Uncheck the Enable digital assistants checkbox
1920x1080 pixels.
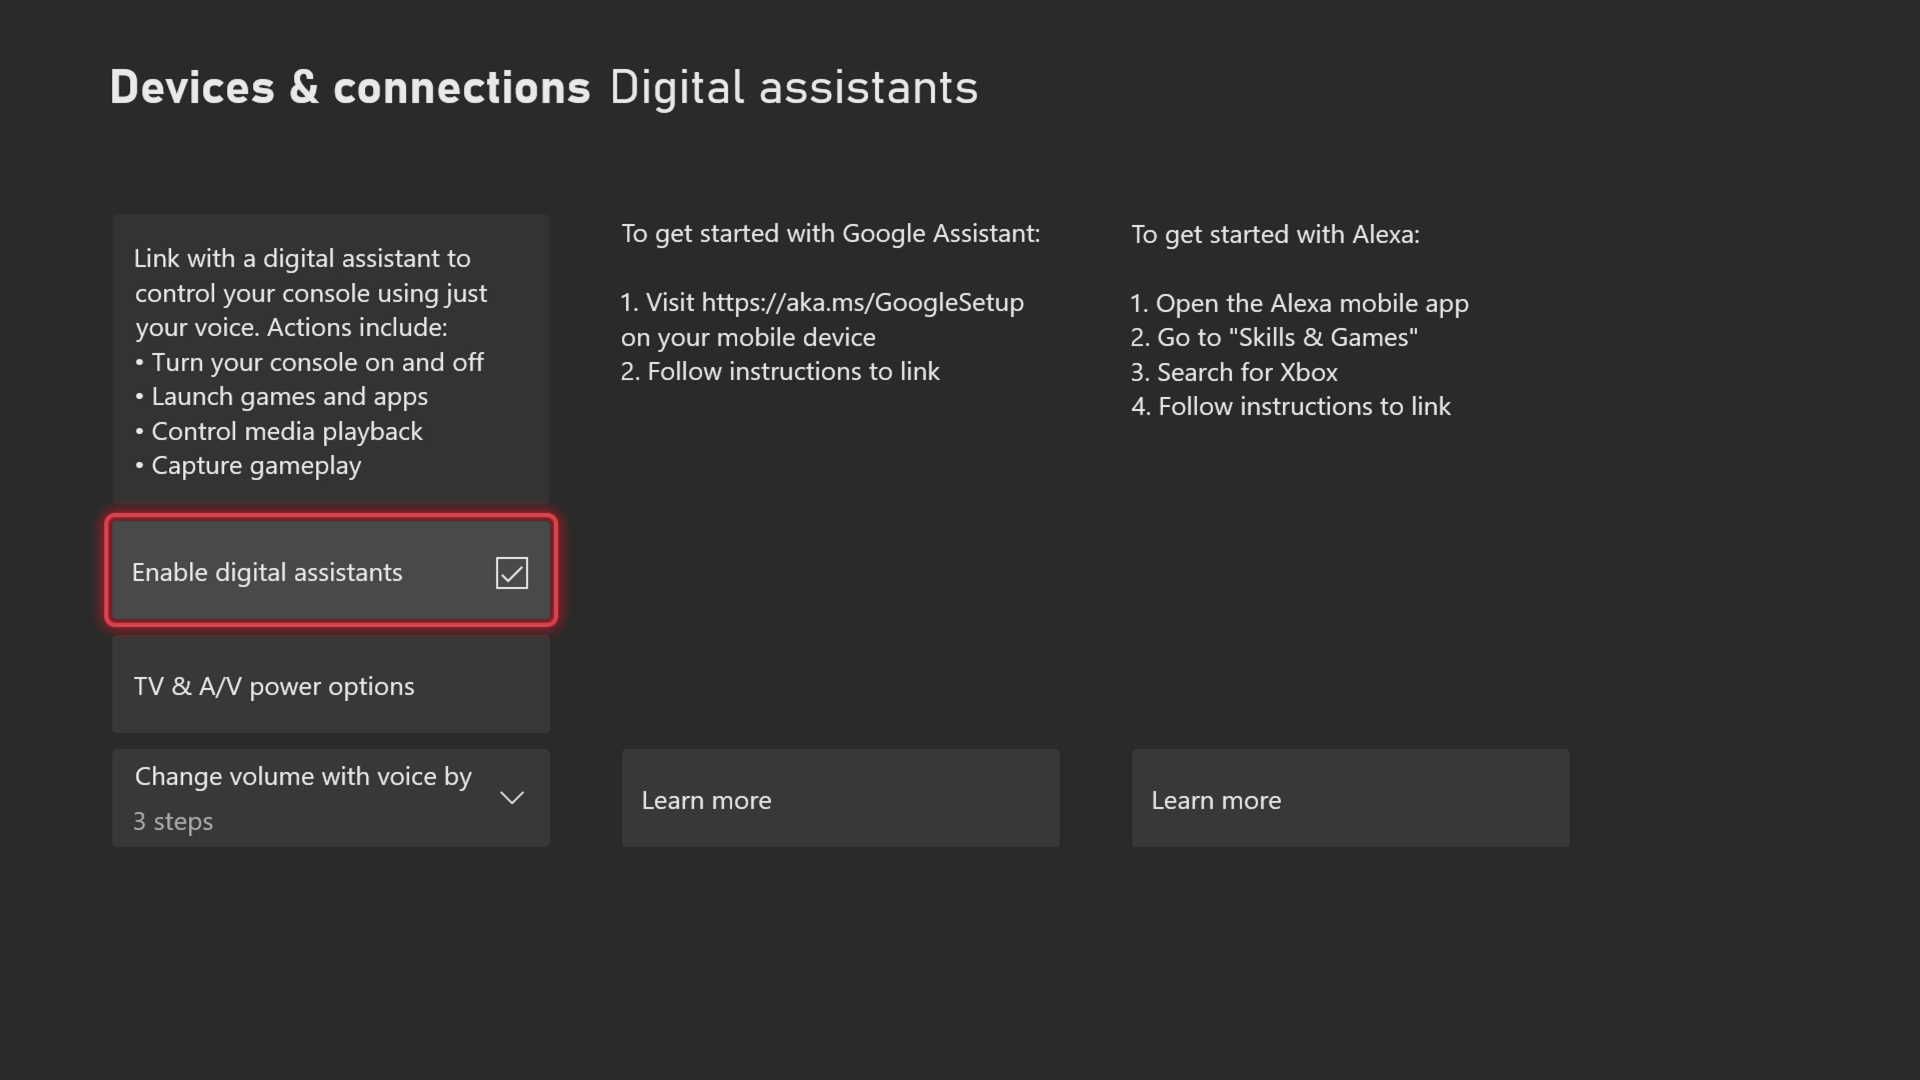click(511, 573)
